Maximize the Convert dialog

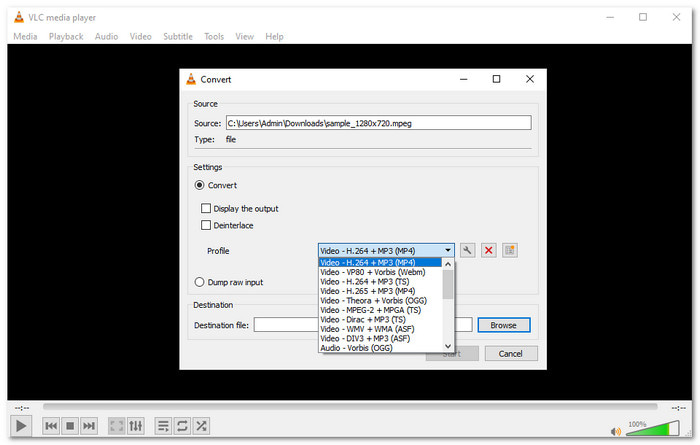coord(496,79)
